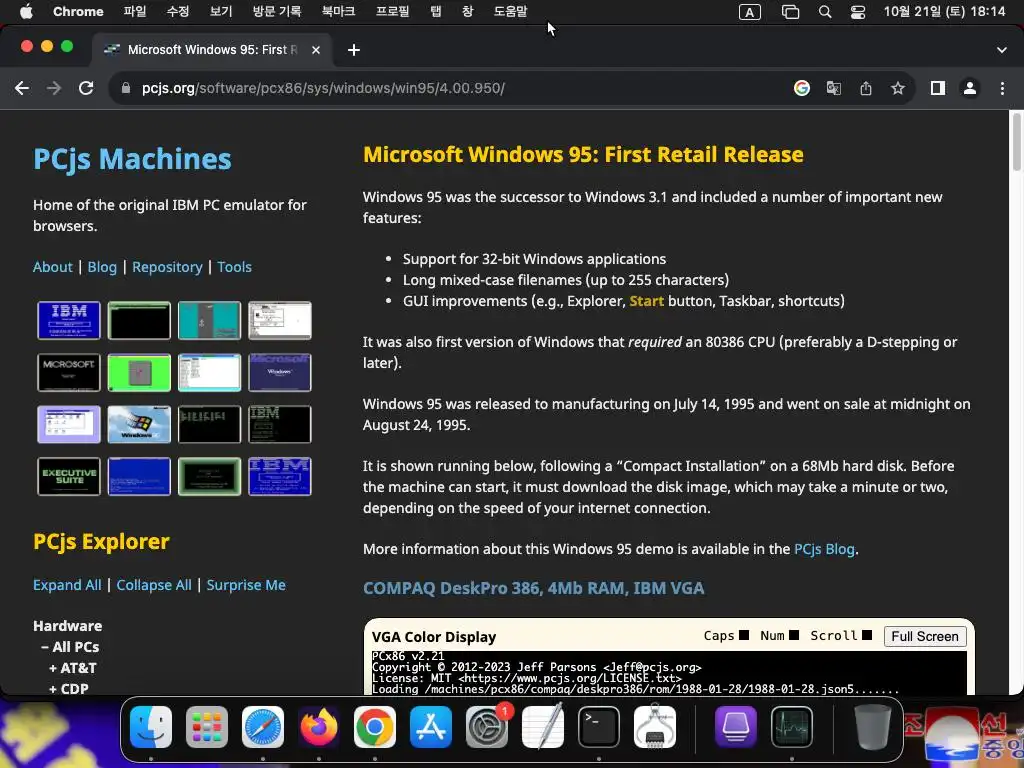Expand the CDP tree node
The image size is (1024, 768).
(69, 688)
